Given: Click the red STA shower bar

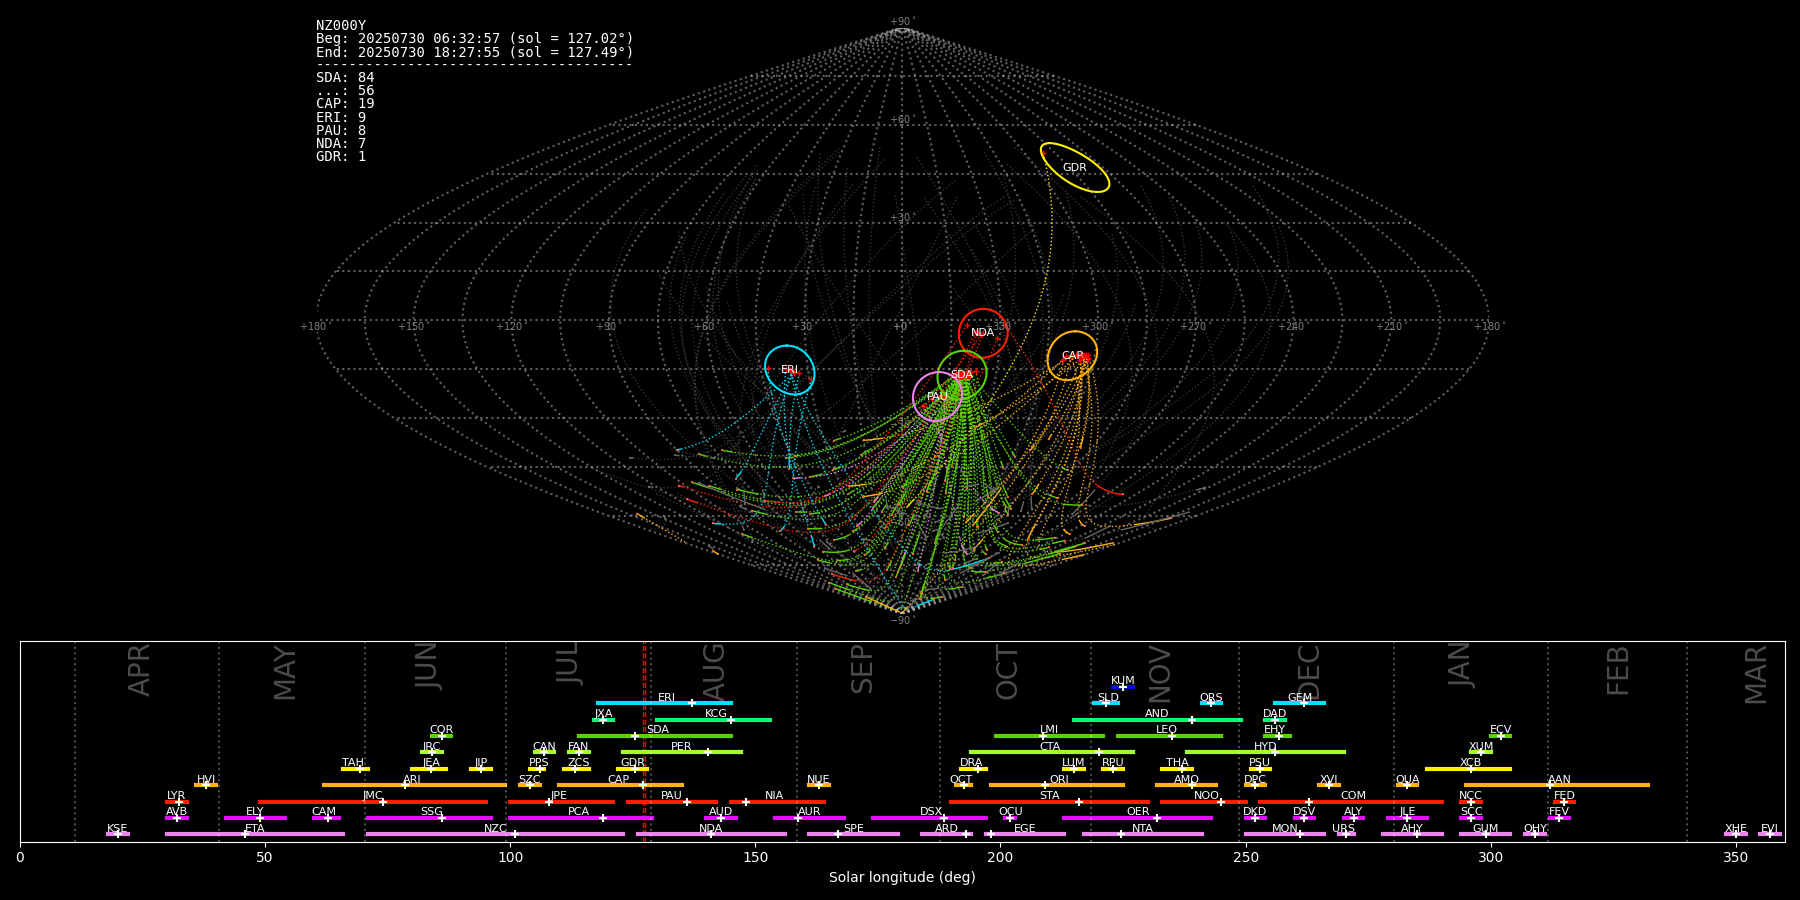Looking at the screenshot, I should [x=1049, y=801].
